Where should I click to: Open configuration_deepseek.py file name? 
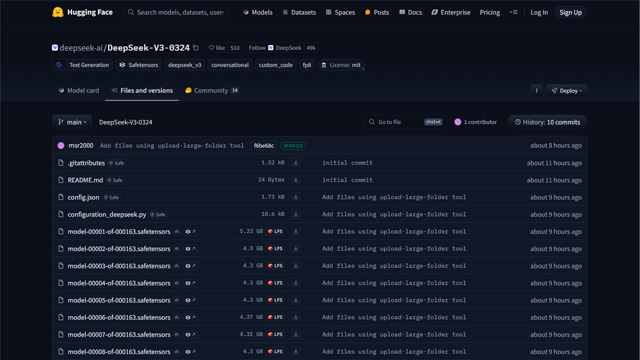point(107,214)
